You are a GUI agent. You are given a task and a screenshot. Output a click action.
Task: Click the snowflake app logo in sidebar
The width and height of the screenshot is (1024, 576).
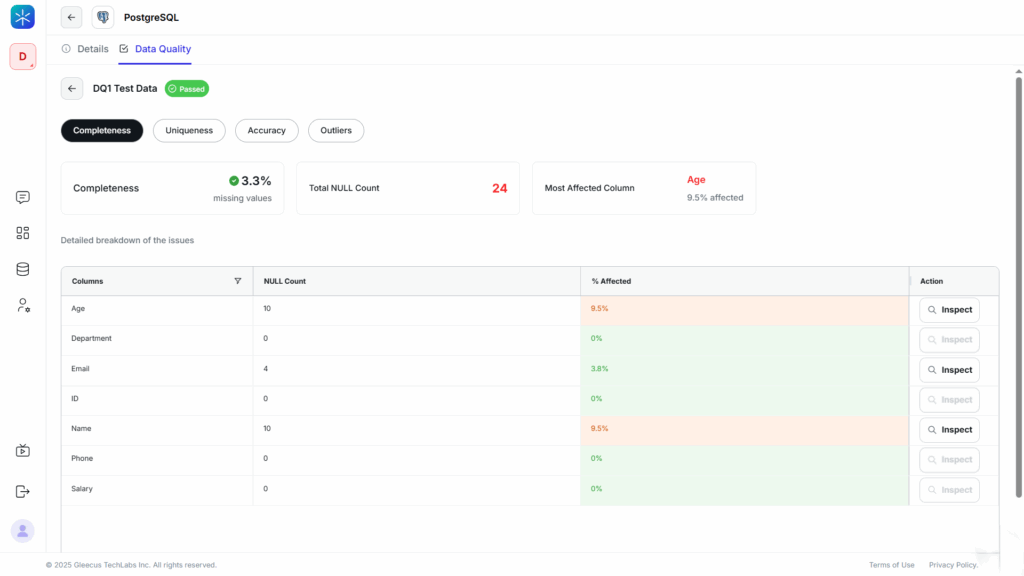point(22,17)
